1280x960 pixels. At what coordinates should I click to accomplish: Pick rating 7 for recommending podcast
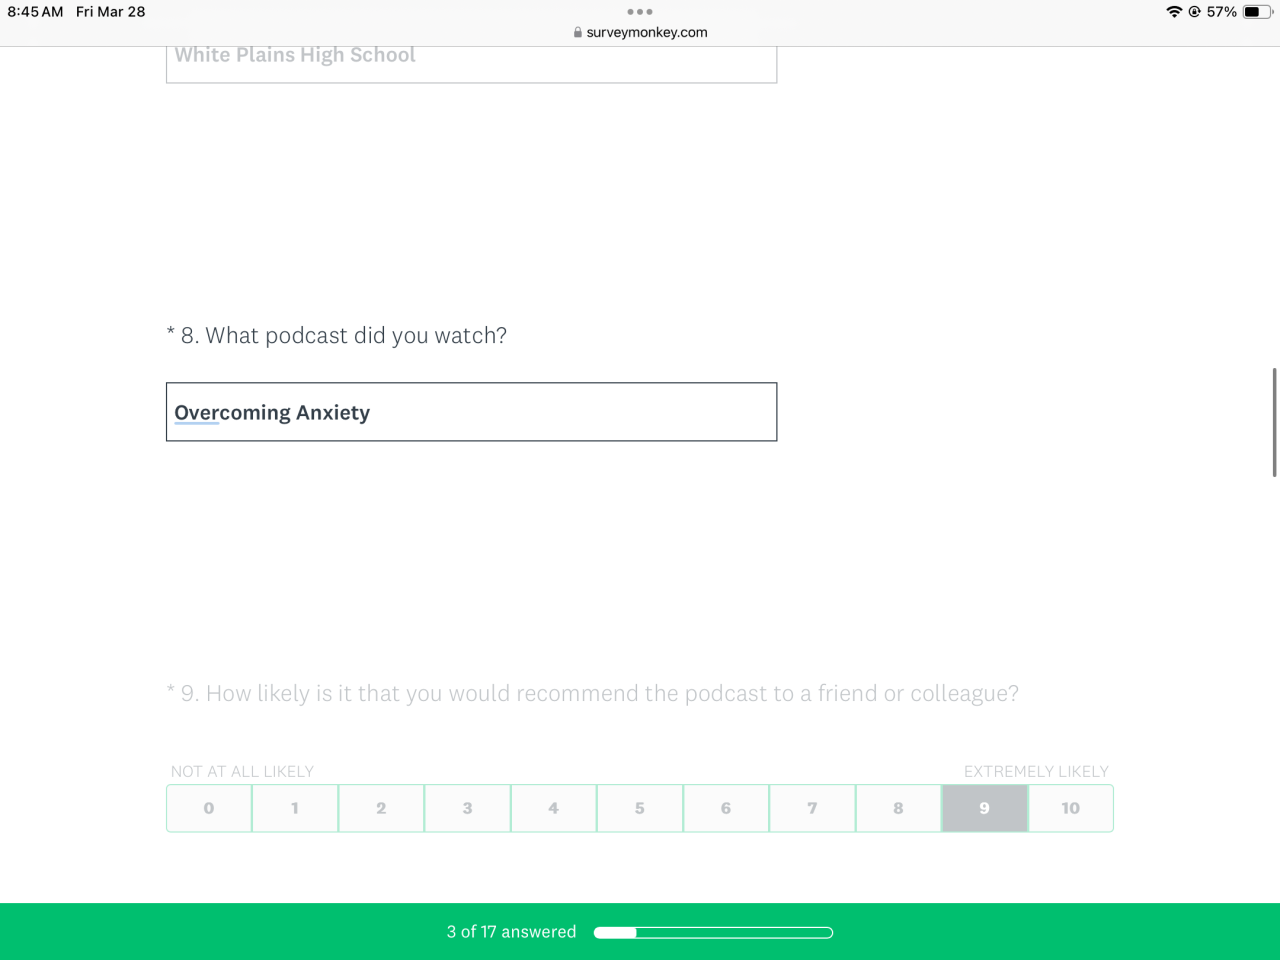(812, 808)
